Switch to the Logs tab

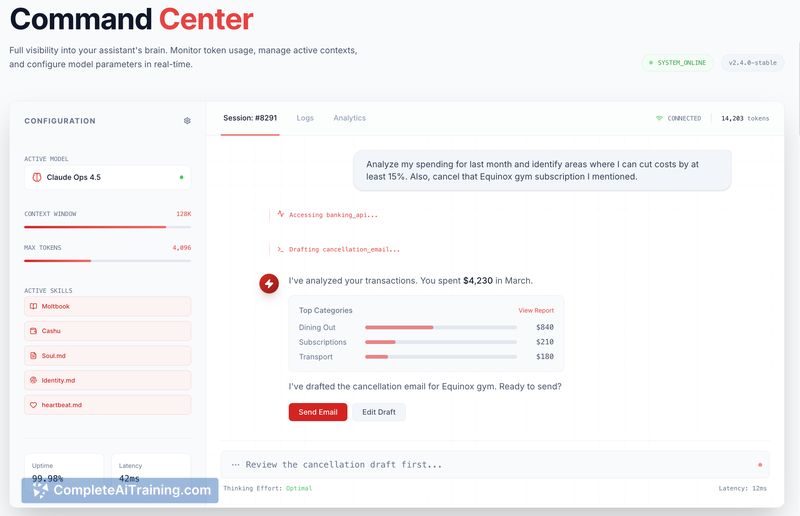(305, 118)
